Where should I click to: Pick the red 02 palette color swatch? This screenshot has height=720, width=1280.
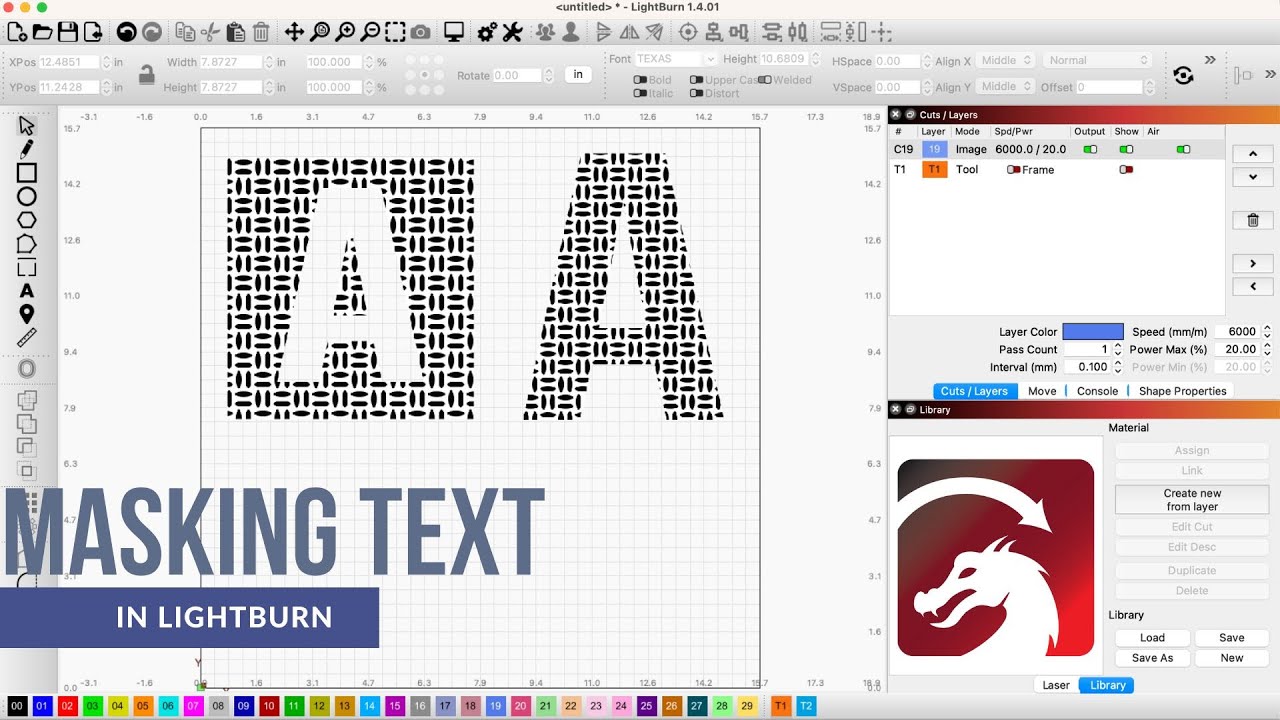(67, 706)
